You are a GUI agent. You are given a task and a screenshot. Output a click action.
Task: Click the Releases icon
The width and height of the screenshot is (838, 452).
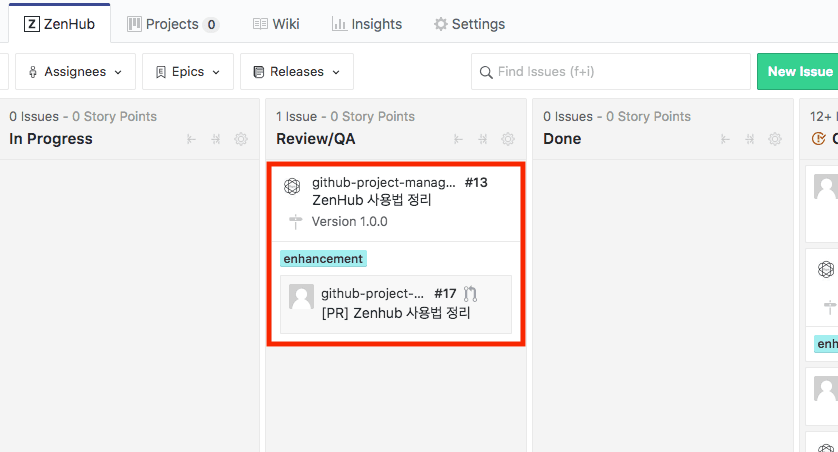click(259, 72)
